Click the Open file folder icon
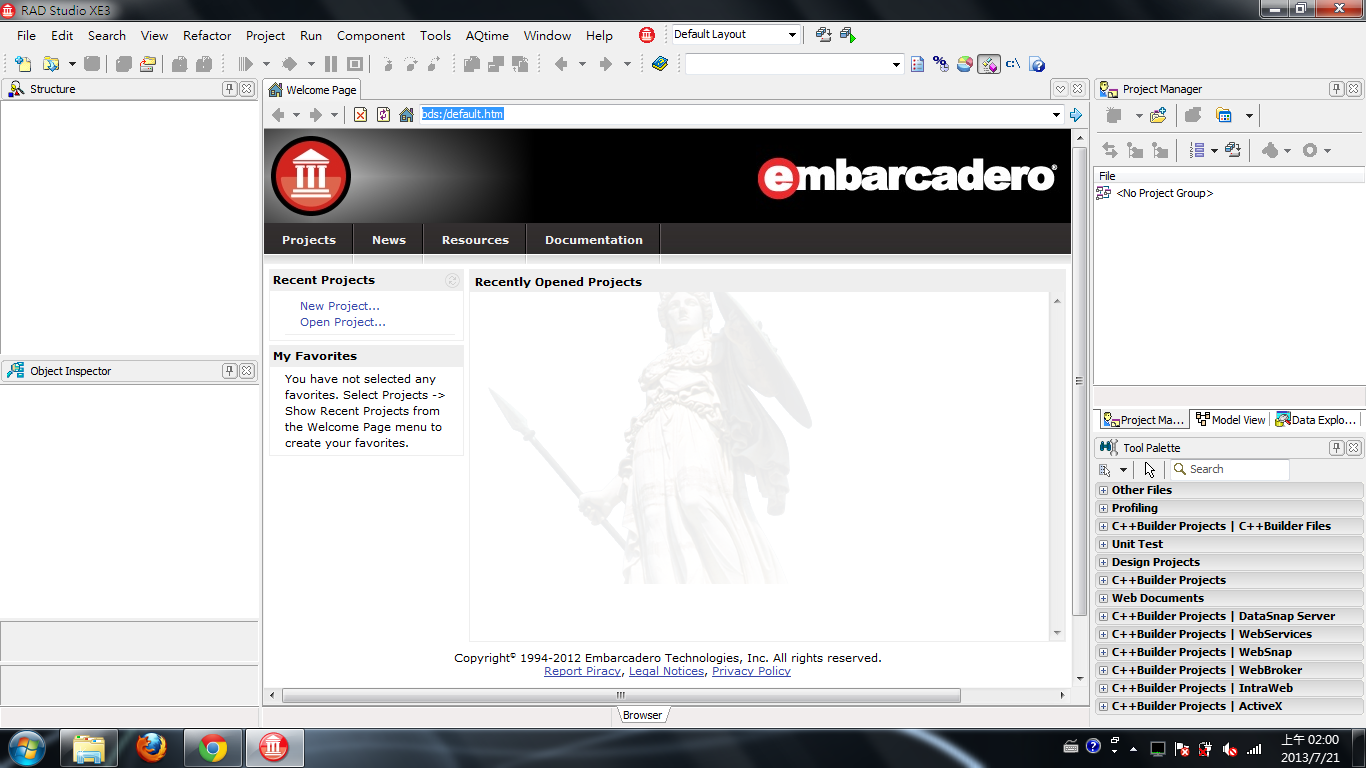 click(50, 64)
